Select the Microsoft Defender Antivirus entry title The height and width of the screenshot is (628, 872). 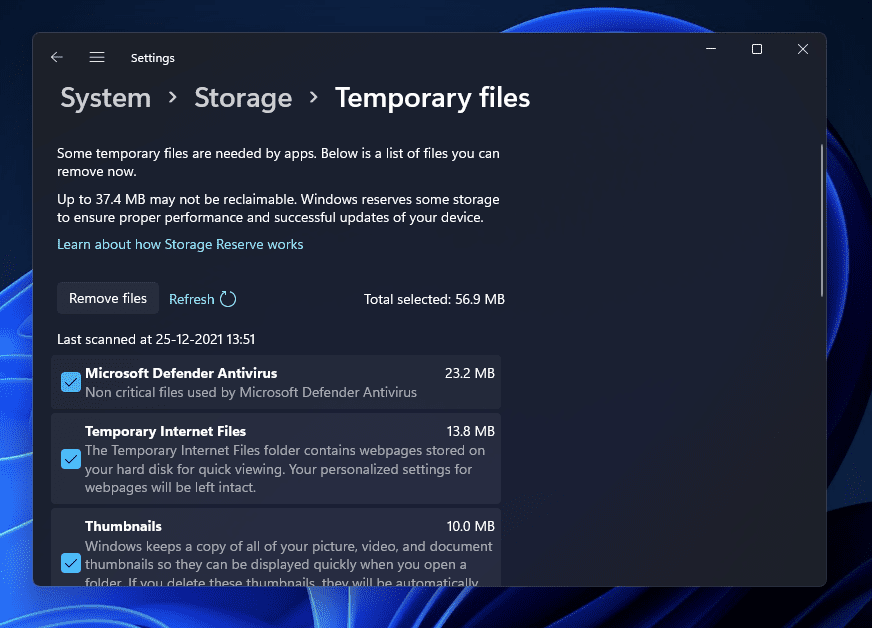pos(181,373)
